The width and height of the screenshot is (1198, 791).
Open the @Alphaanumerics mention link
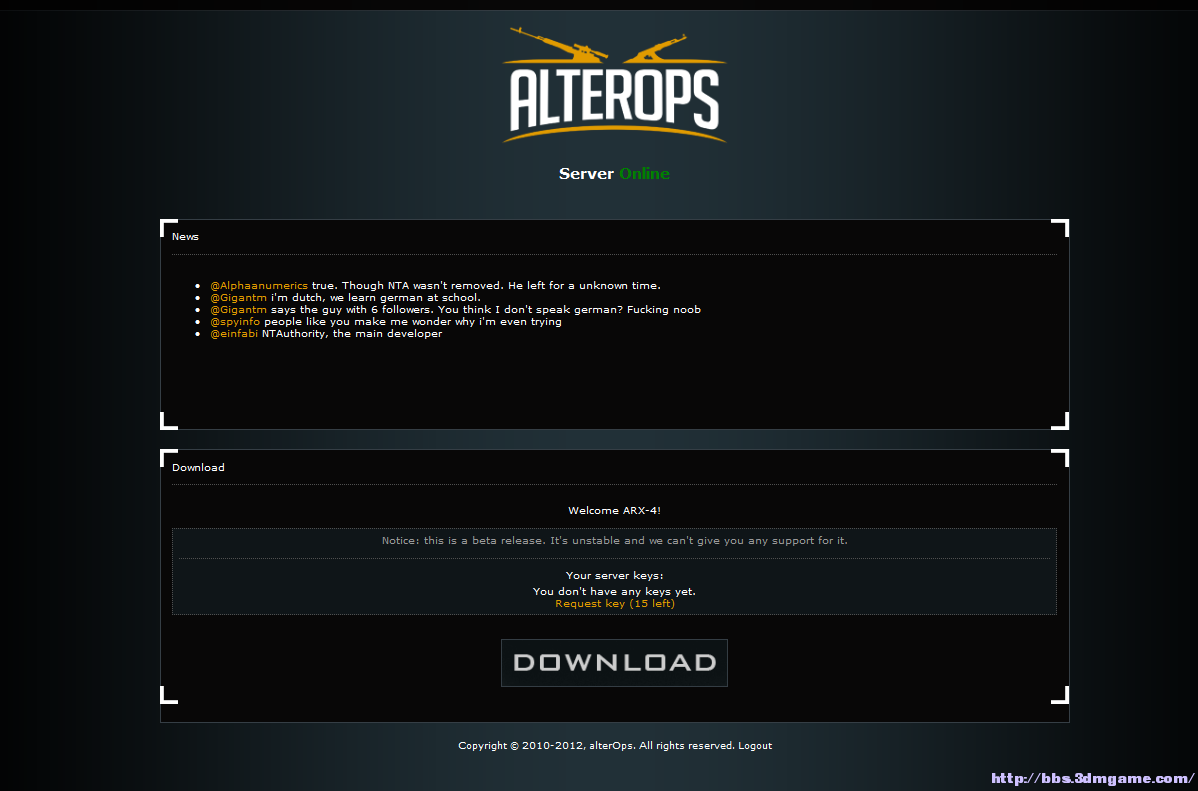click(x=259, y=286)
